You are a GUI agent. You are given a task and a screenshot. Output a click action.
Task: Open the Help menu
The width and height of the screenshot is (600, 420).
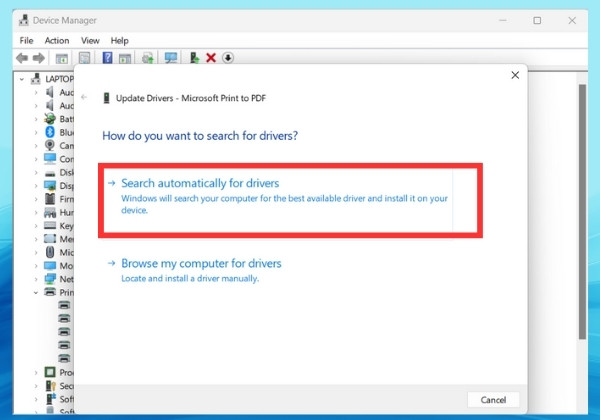coord(119,40)
